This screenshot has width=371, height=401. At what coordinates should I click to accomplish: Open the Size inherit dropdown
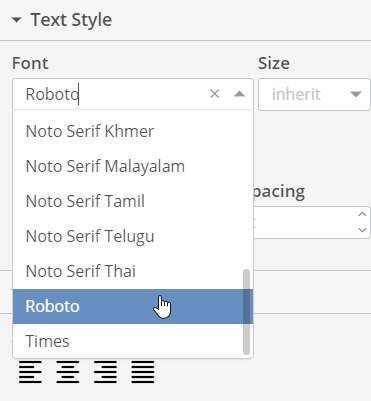click(314, 94)
